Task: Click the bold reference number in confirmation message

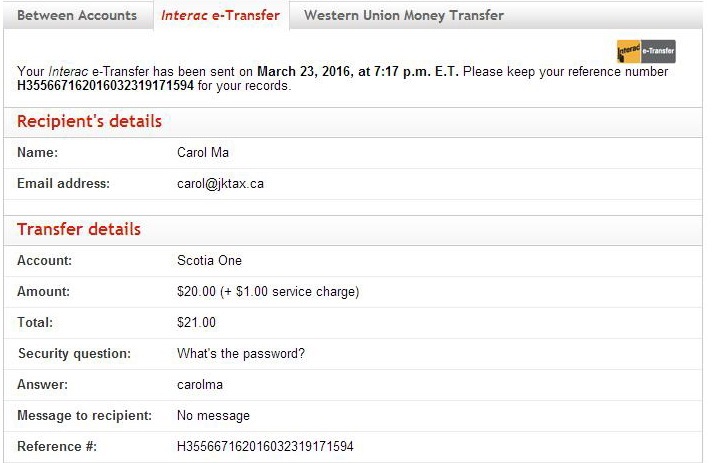Action: tap(106, 86)
